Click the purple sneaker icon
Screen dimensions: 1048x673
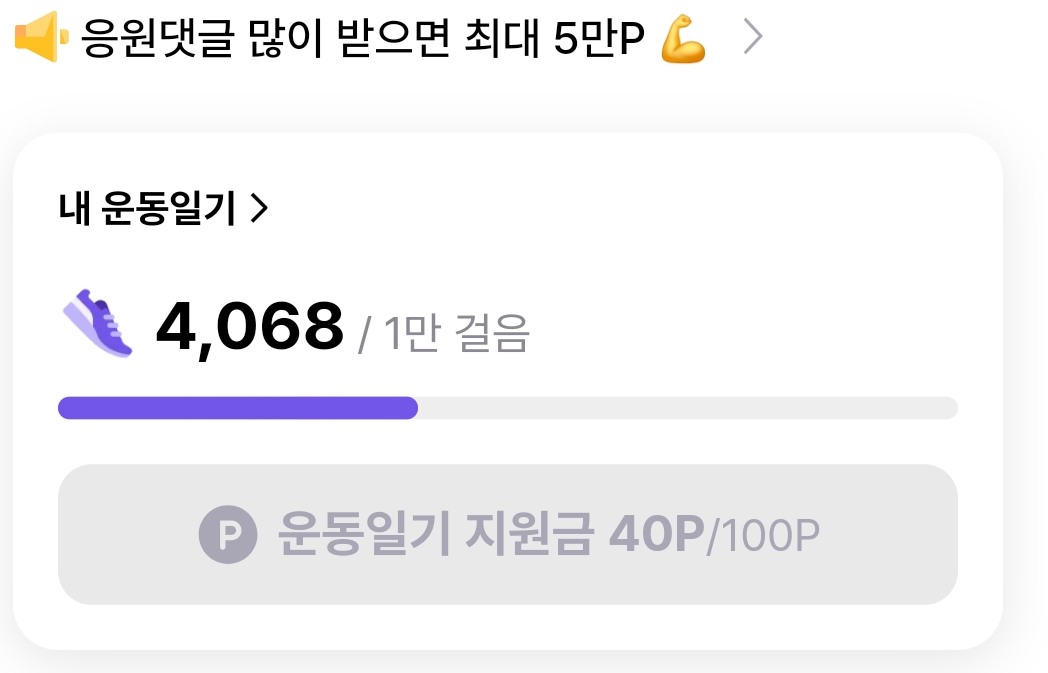click(x=97, y=324)
